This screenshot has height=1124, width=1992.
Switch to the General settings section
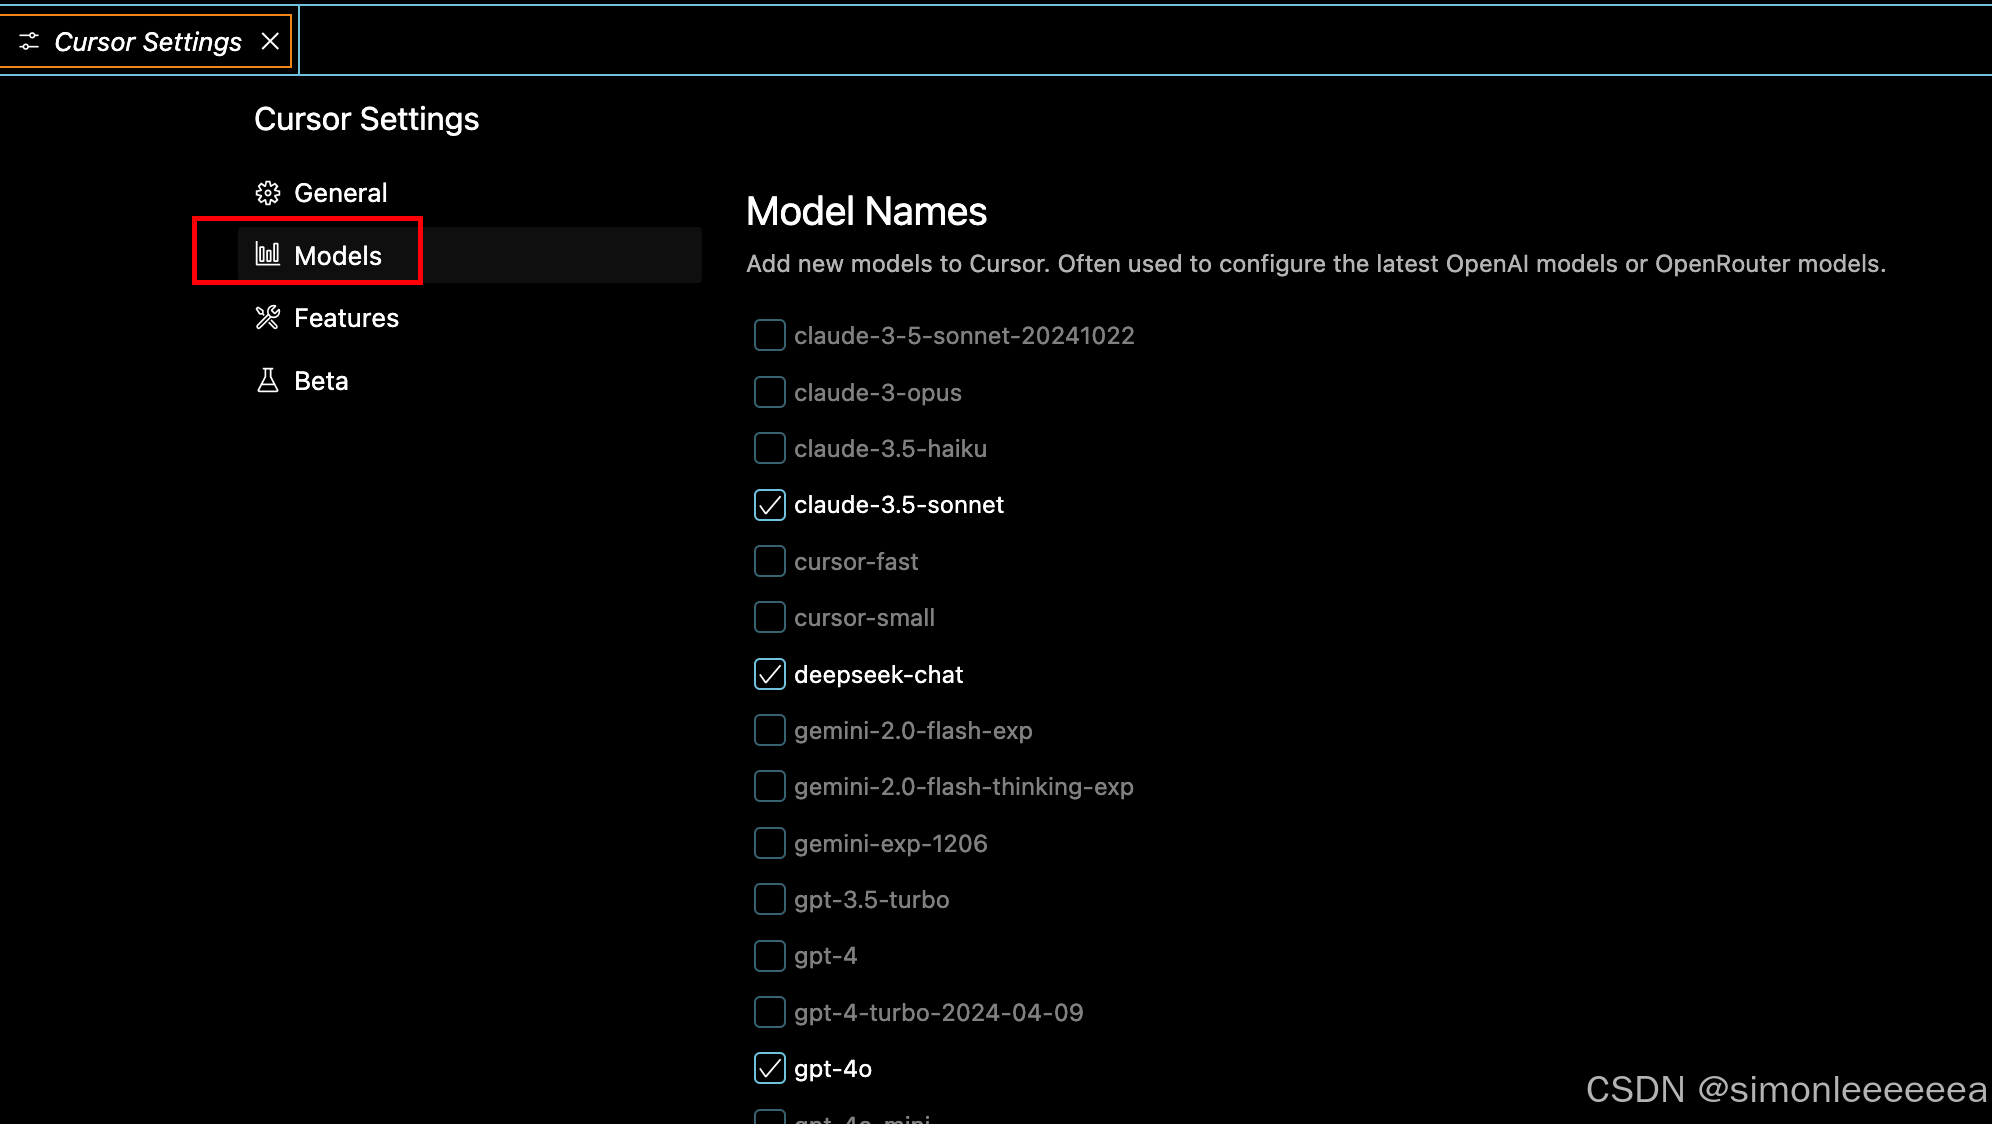(340, 193)
